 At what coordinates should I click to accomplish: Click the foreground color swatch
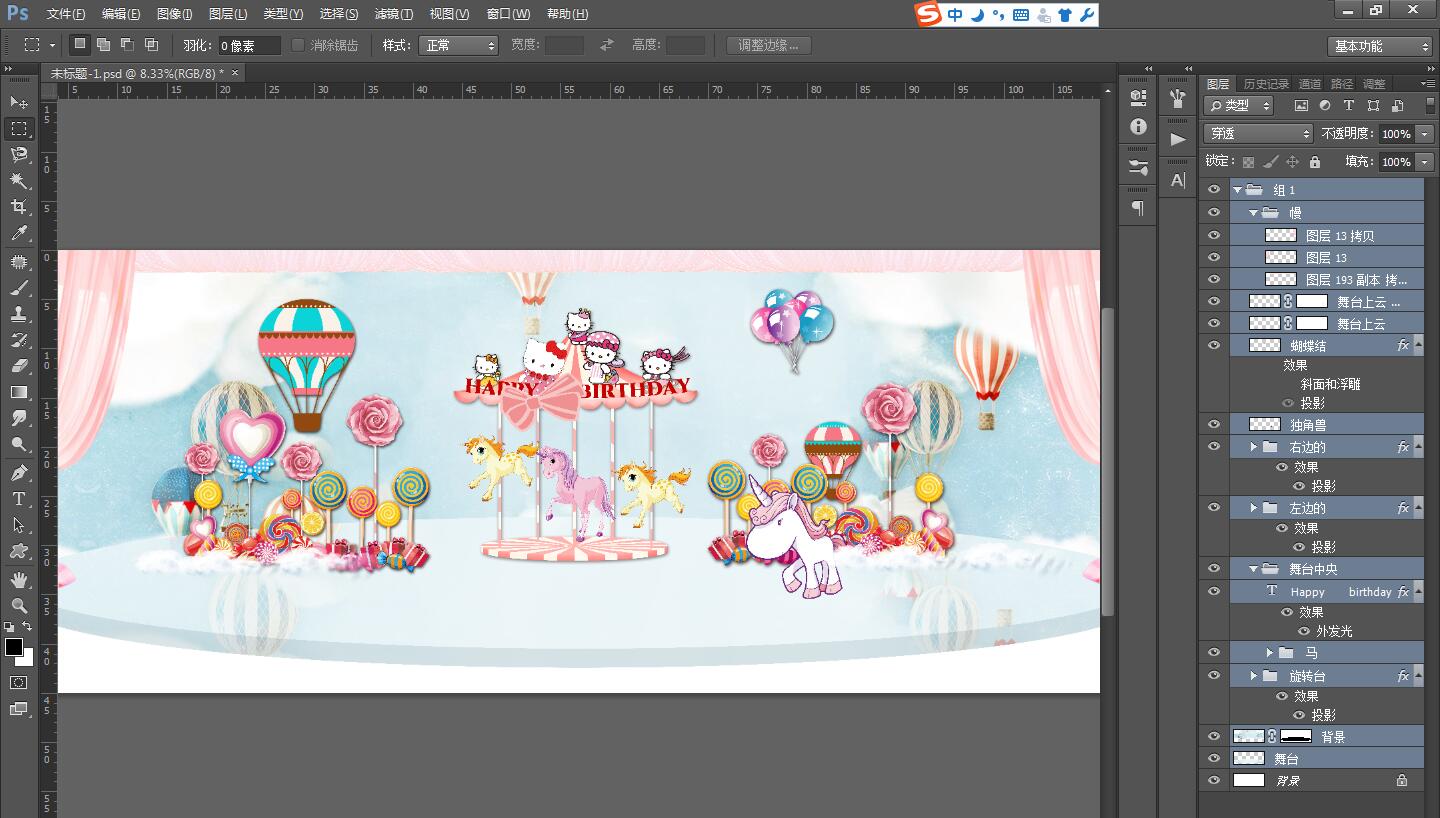point(14,647)
